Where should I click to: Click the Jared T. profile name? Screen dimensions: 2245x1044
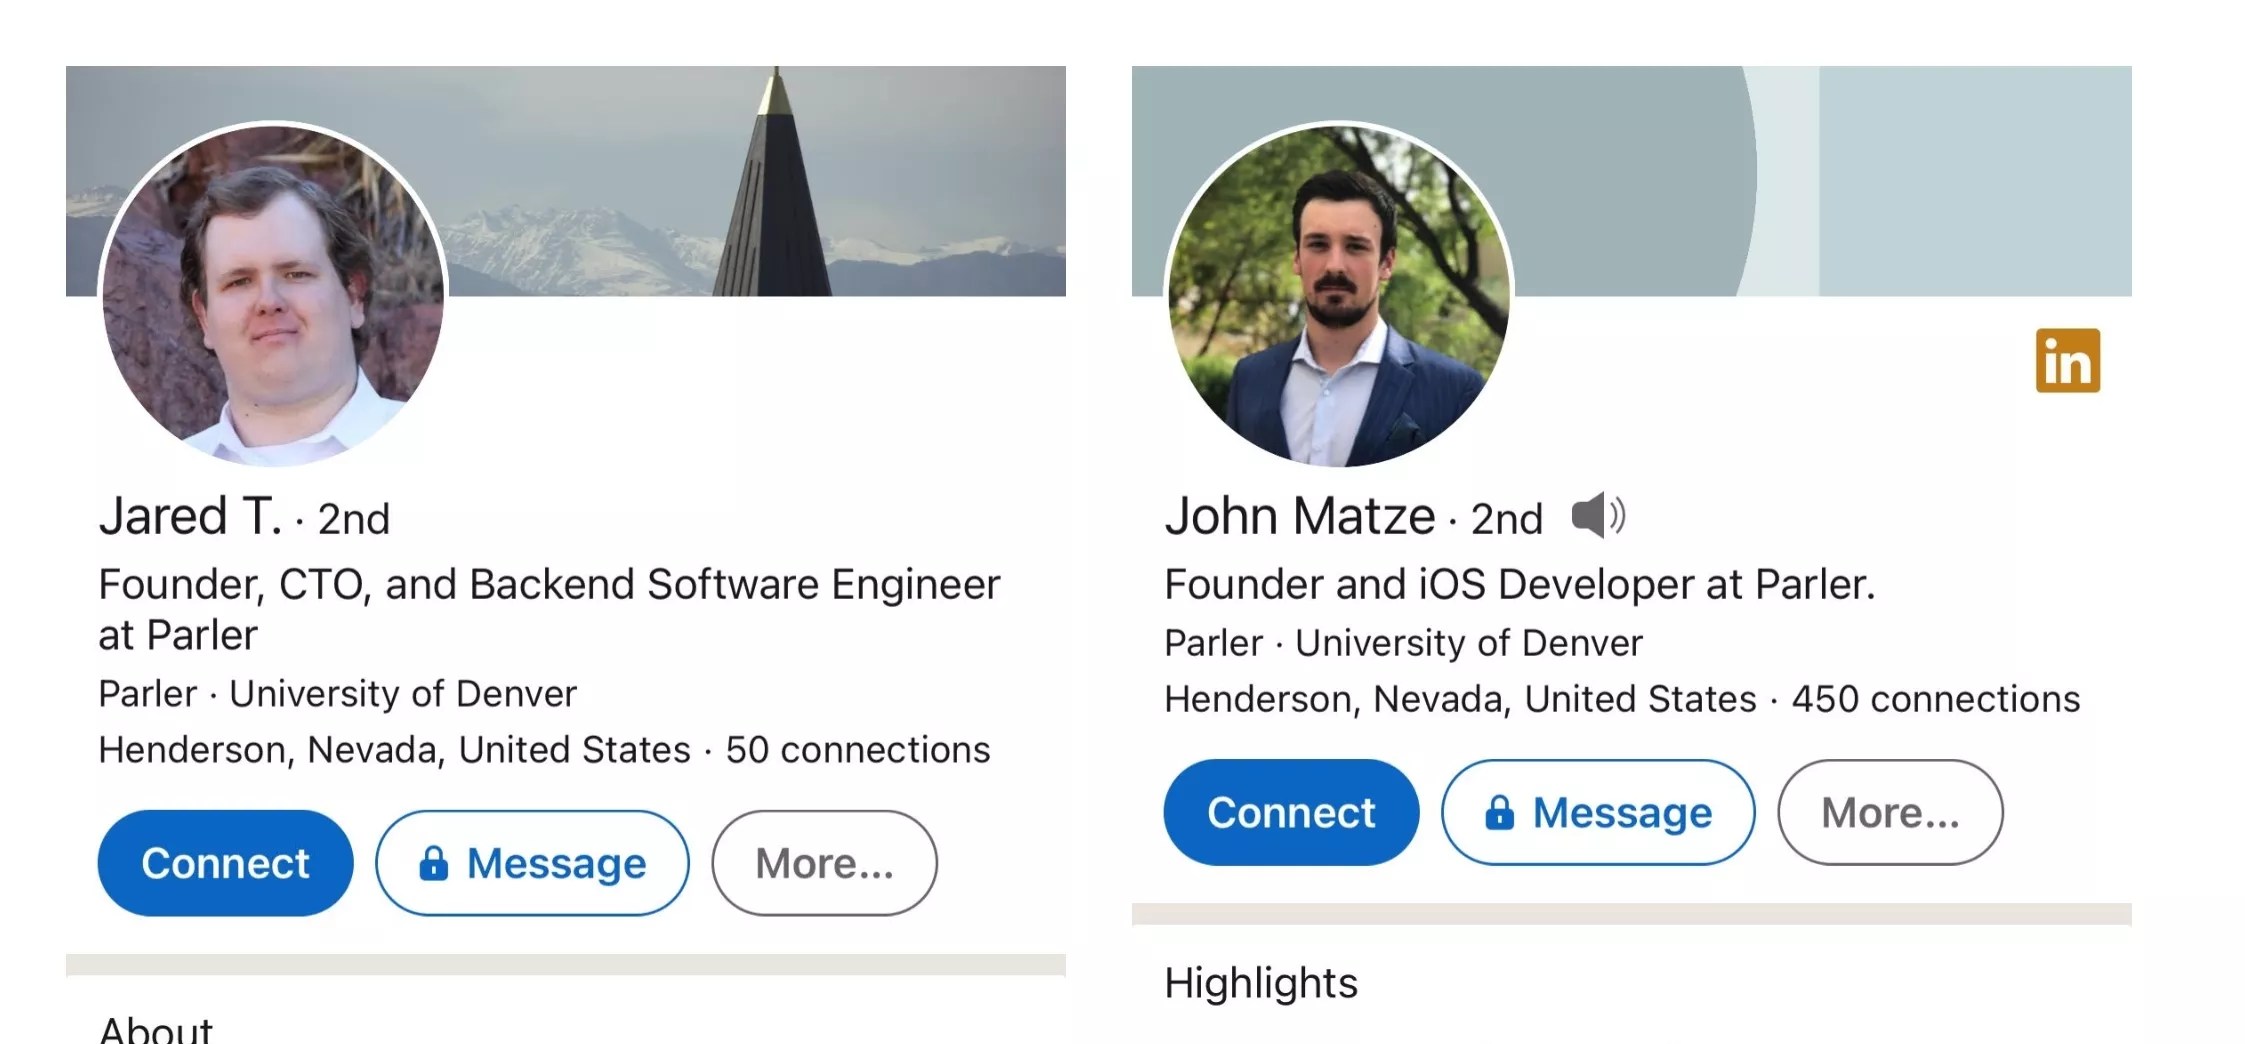(190, 517)
